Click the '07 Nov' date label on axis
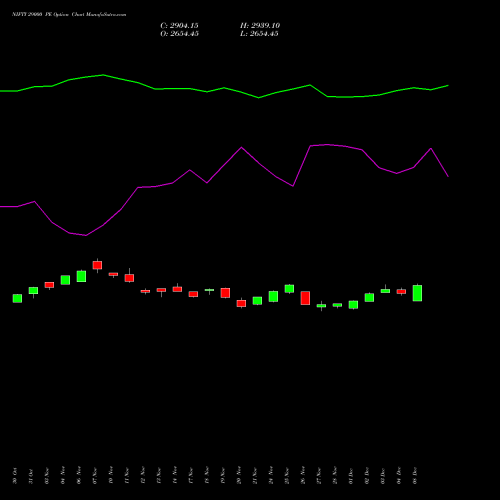 point(95,476)
